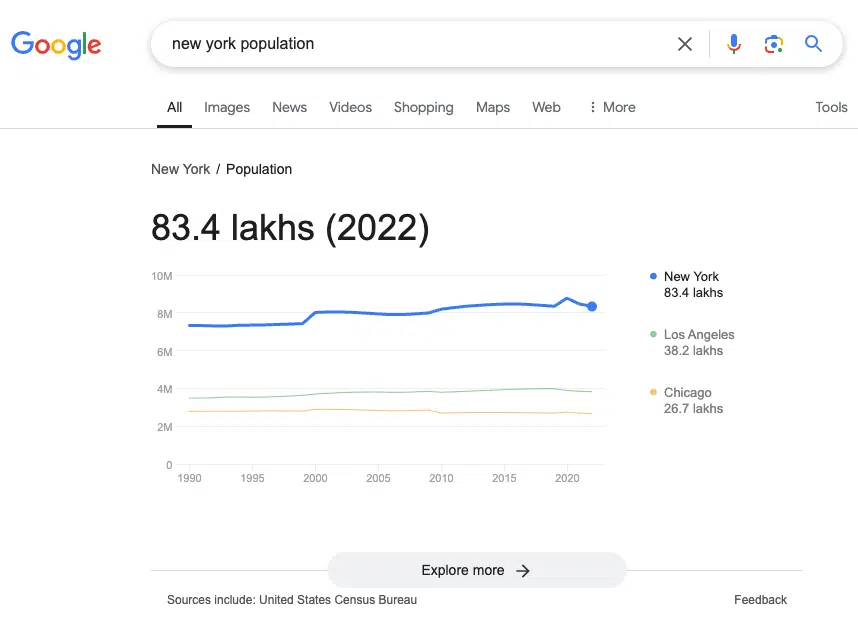Click the magnifying glass to search
This screenshot has height=633, width=858.
[x=813, y=44]
